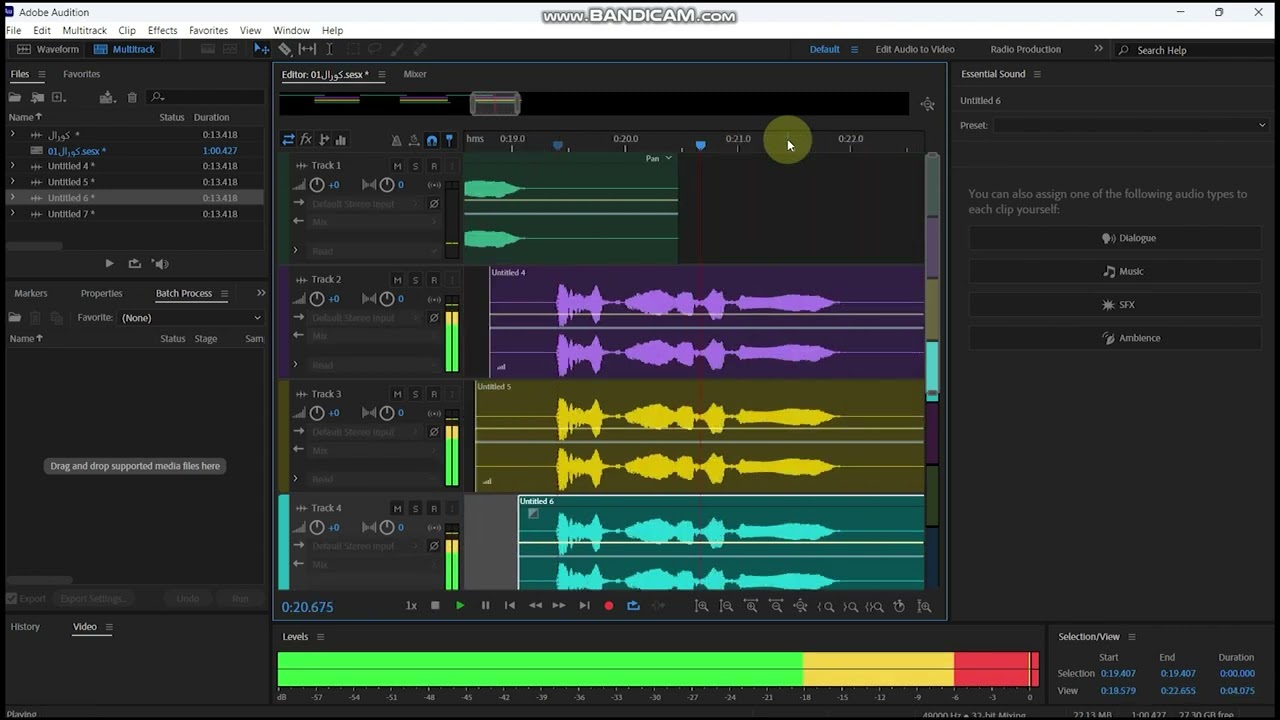Adjust Track 2 pan knob
Viewport: 1280px width, 720px height.
(387, 299)
